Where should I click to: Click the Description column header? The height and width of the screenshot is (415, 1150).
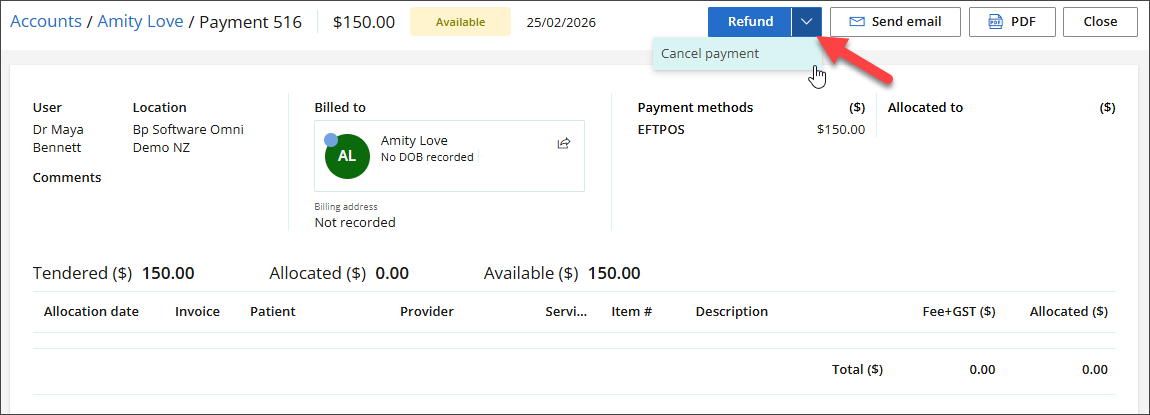coord(731,312)
